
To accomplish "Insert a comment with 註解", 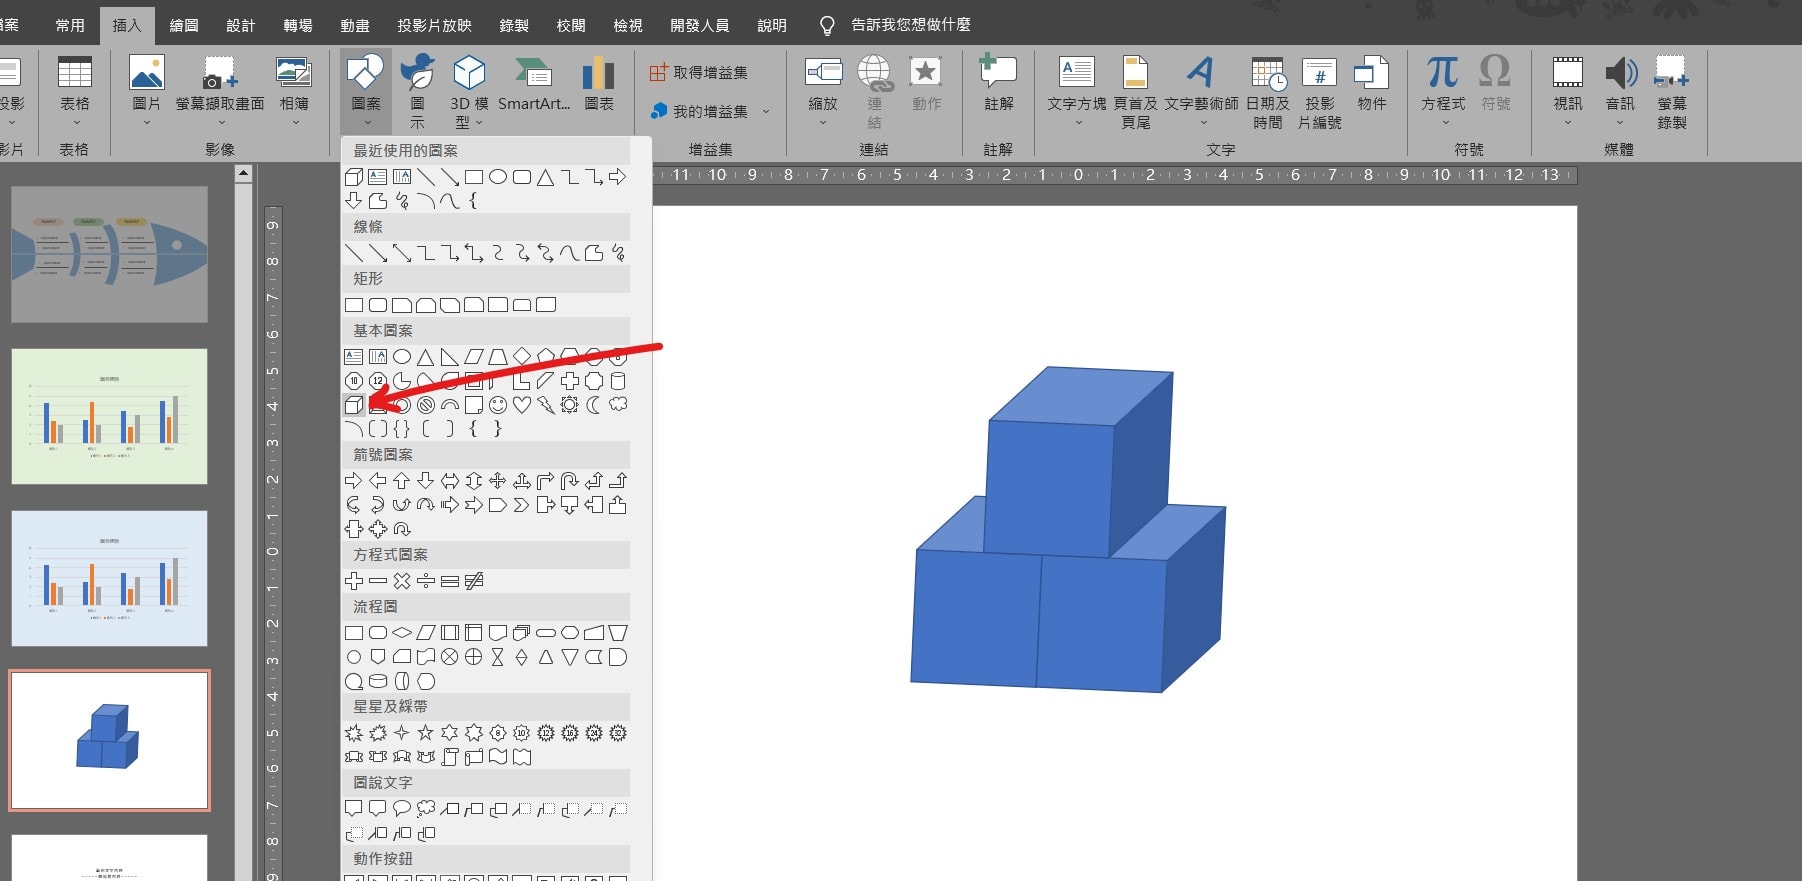I will tap(998, 84).
